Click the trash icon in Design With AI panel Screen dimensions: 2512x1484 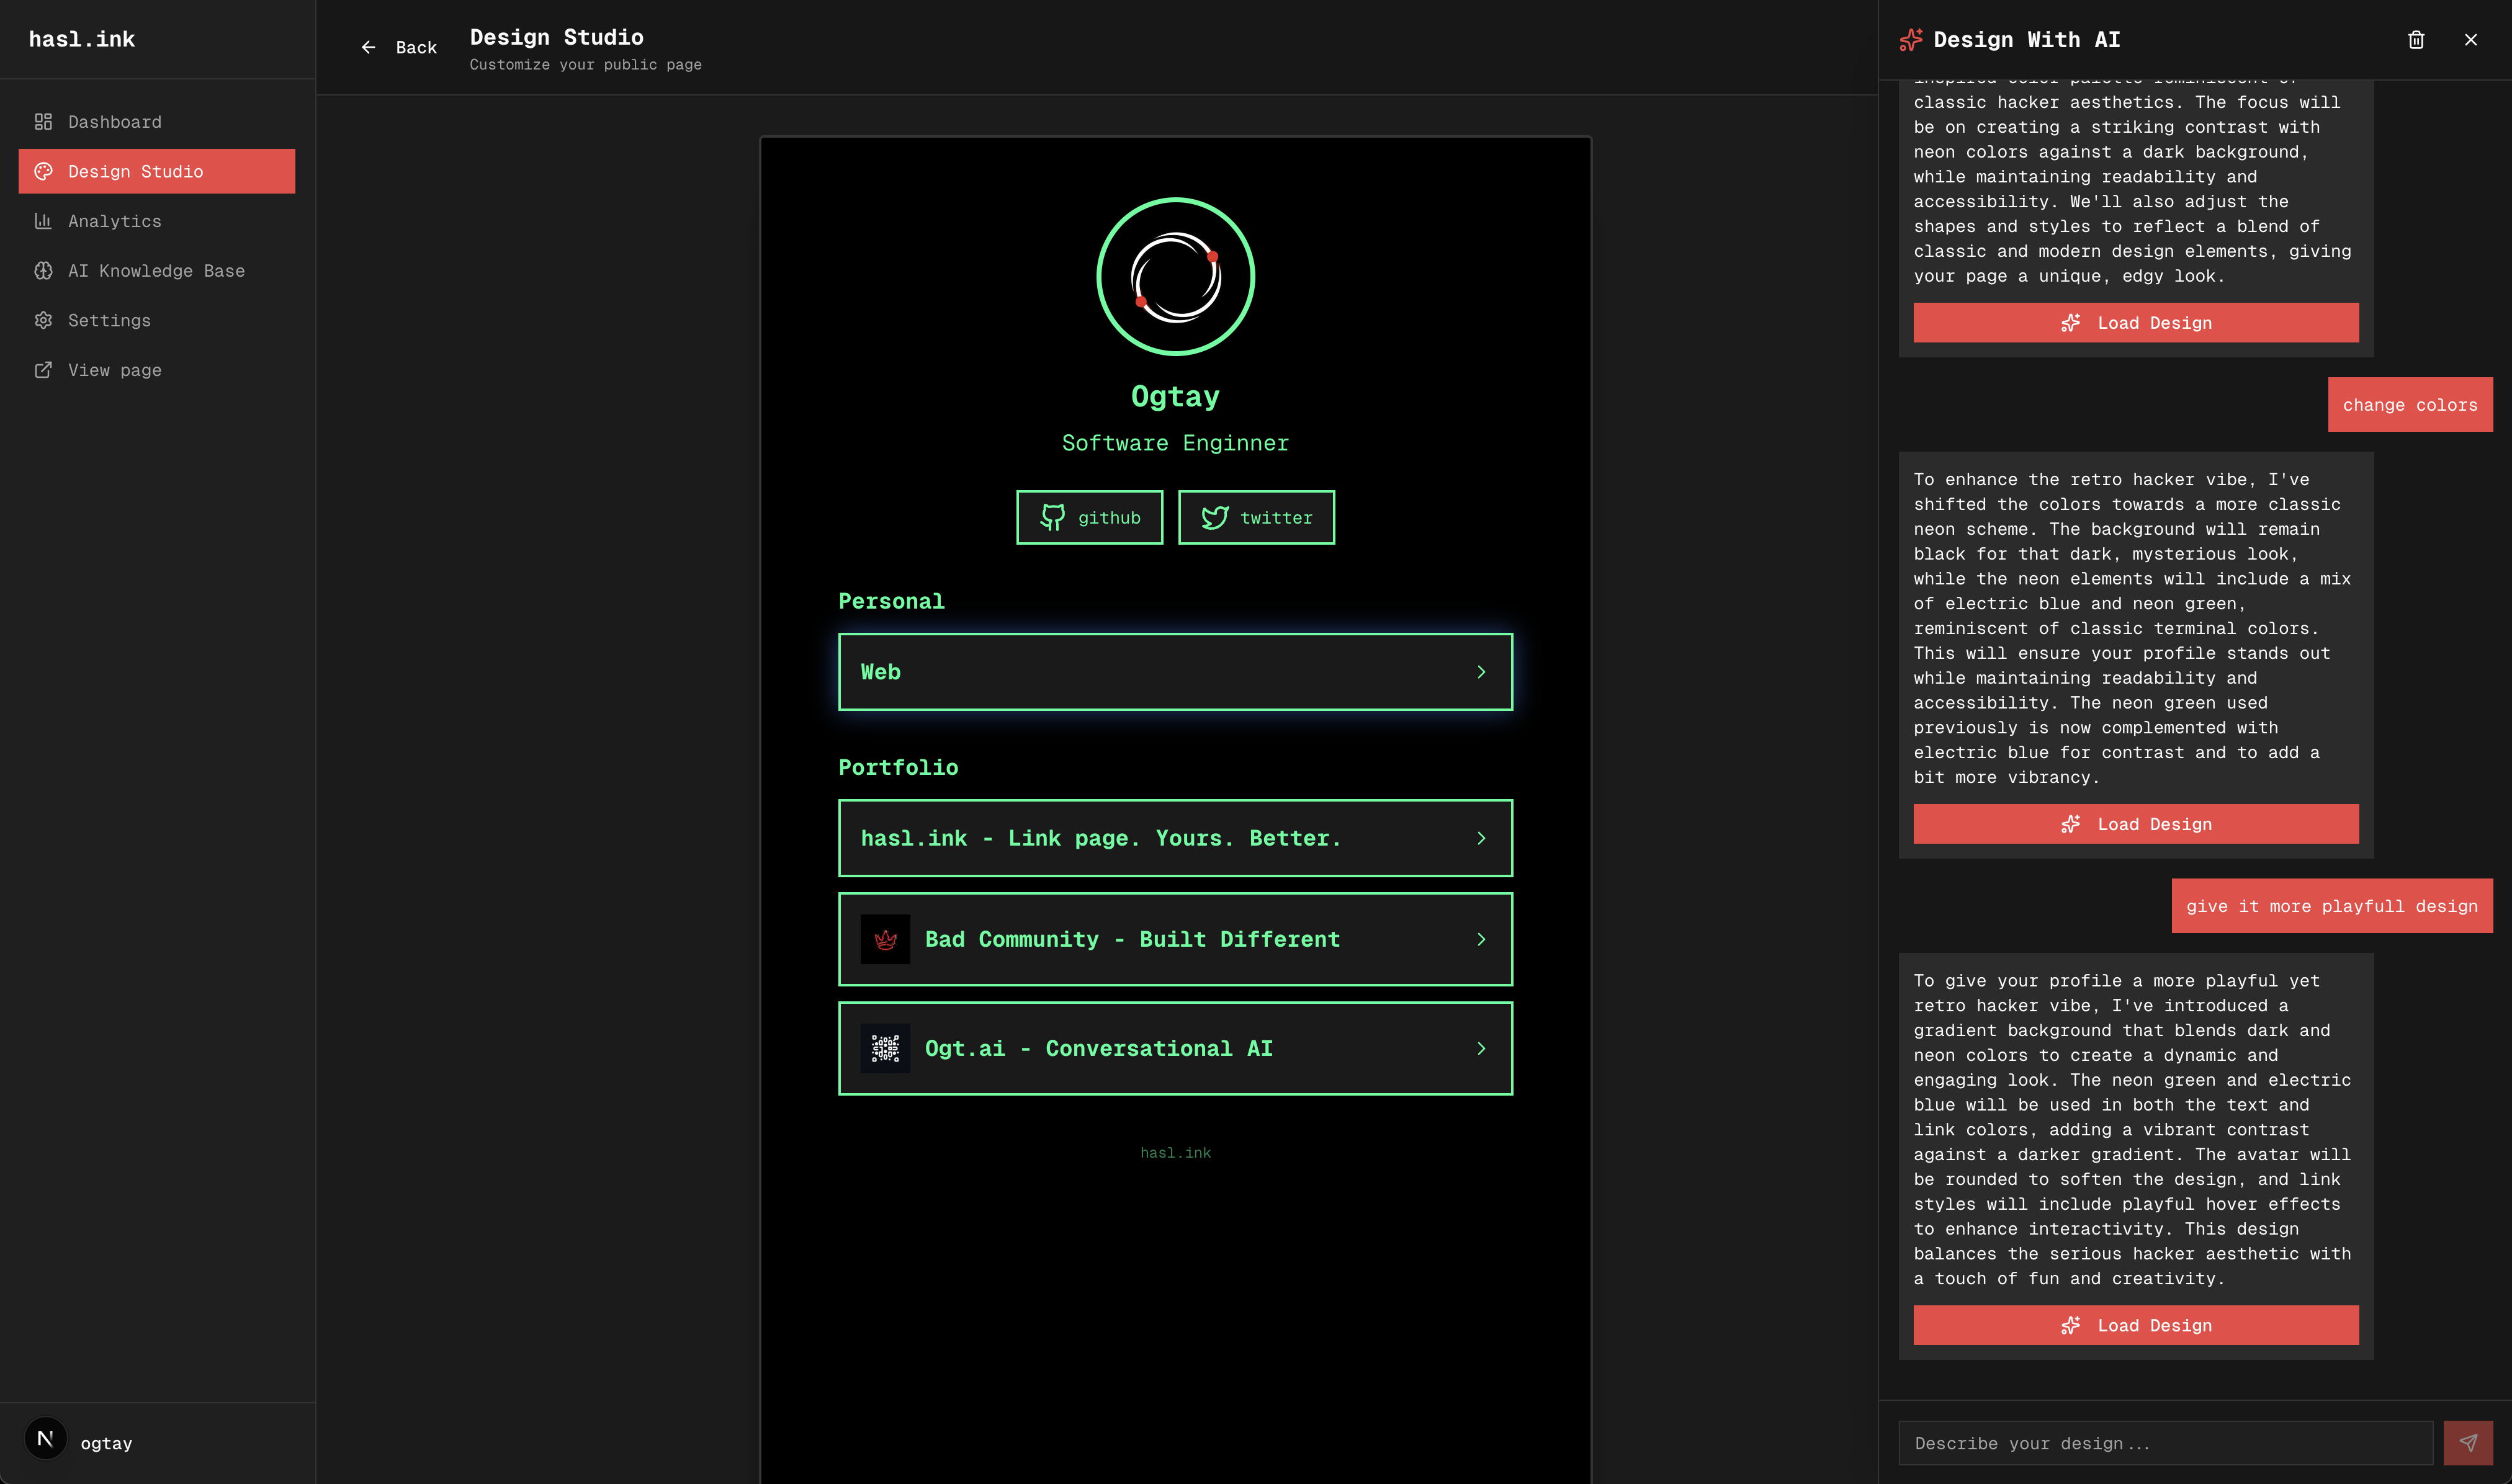pos(2417,40)
